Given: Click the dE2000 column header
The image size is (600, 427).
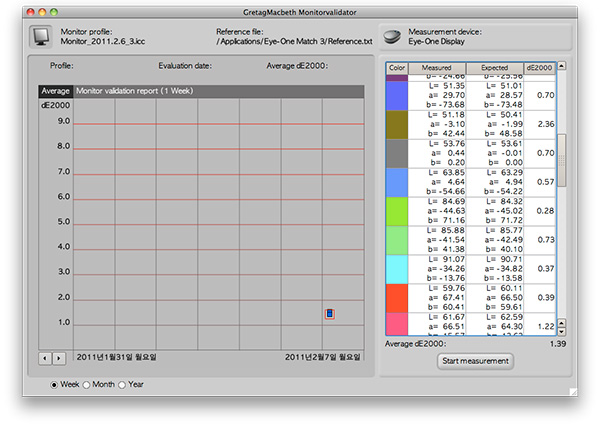Looking at the screenshot, I should tap(541, 67).
